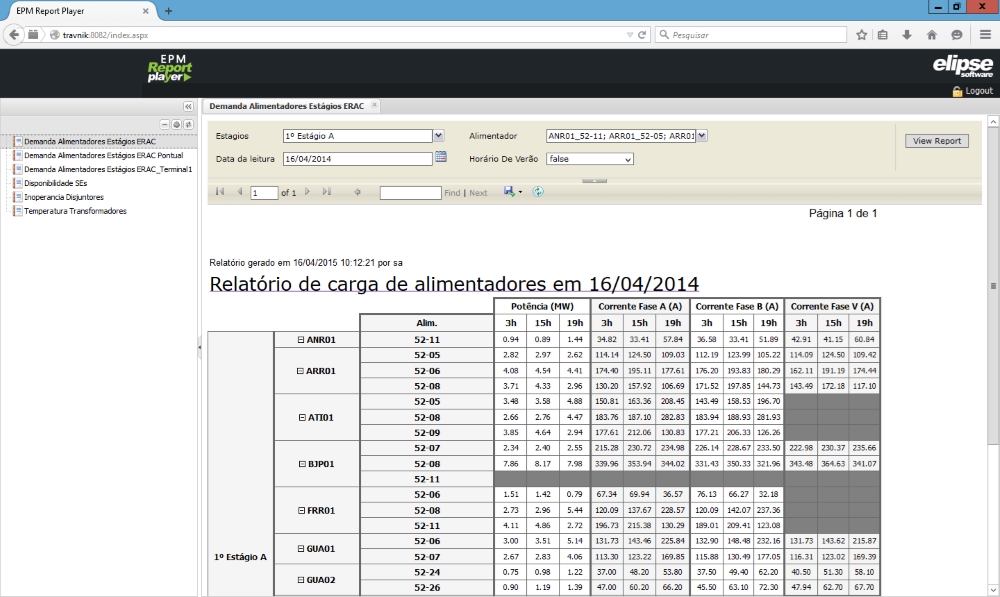1000x597 pixels.
Task: Go to browser home page
Action: [932, 35]
